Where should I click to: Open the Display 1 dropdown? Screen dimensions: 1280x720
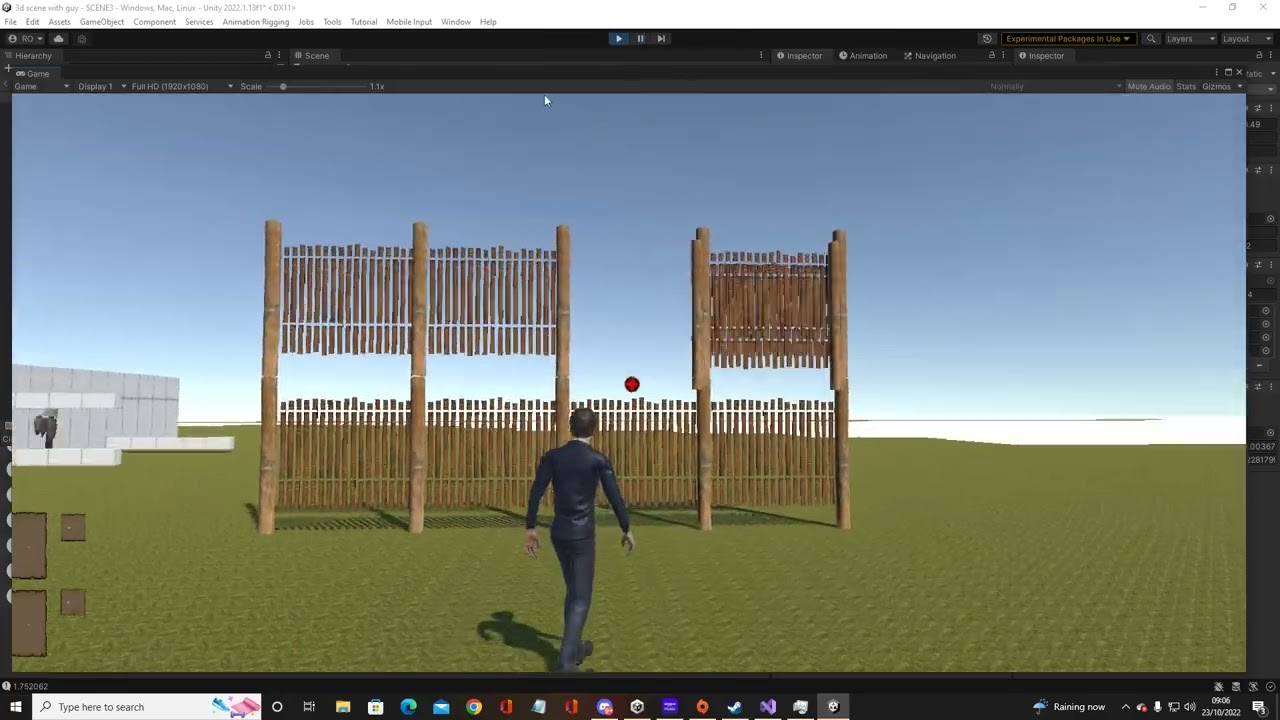tap(102, 87)
